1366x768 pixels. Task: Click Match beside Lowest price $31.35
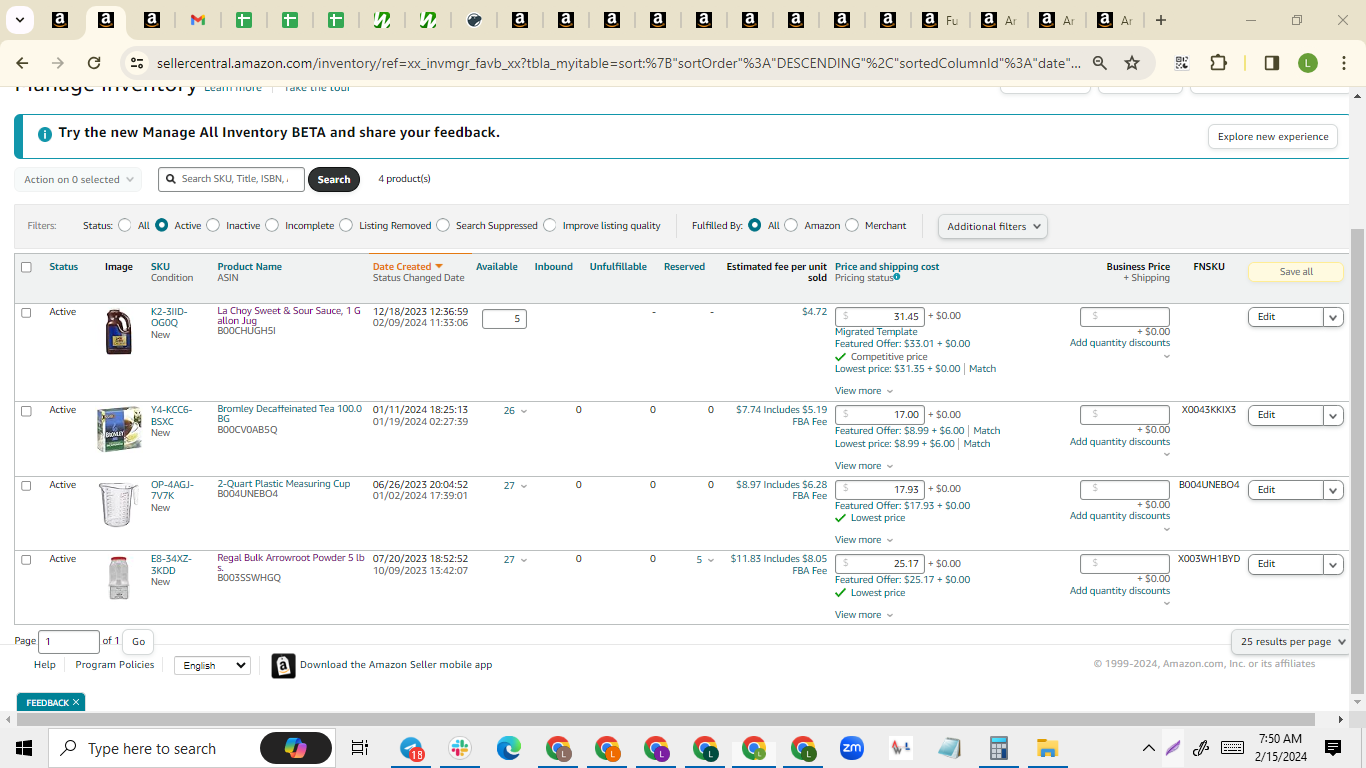982,369
